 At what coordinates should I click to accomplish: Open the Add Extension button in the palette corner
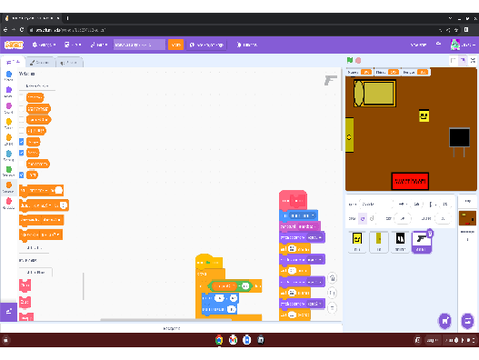tap(8, 312)
